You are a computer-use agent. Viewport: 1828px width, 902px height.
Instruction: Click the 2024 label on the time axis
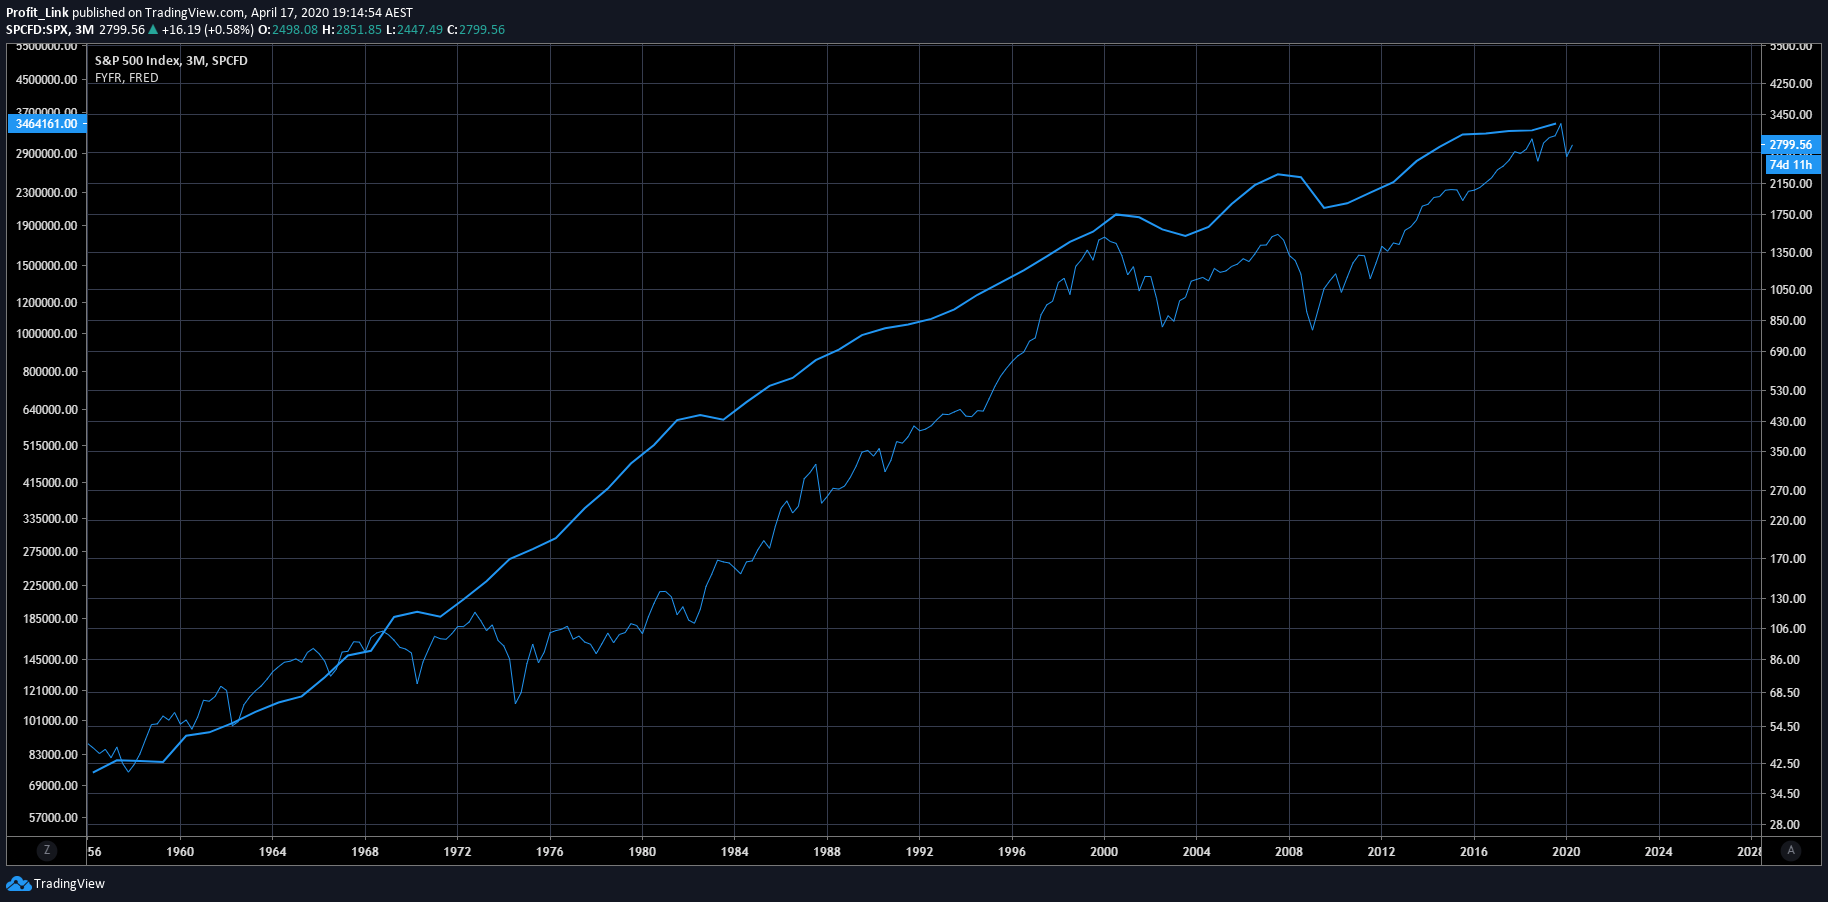pos(1658,852)
